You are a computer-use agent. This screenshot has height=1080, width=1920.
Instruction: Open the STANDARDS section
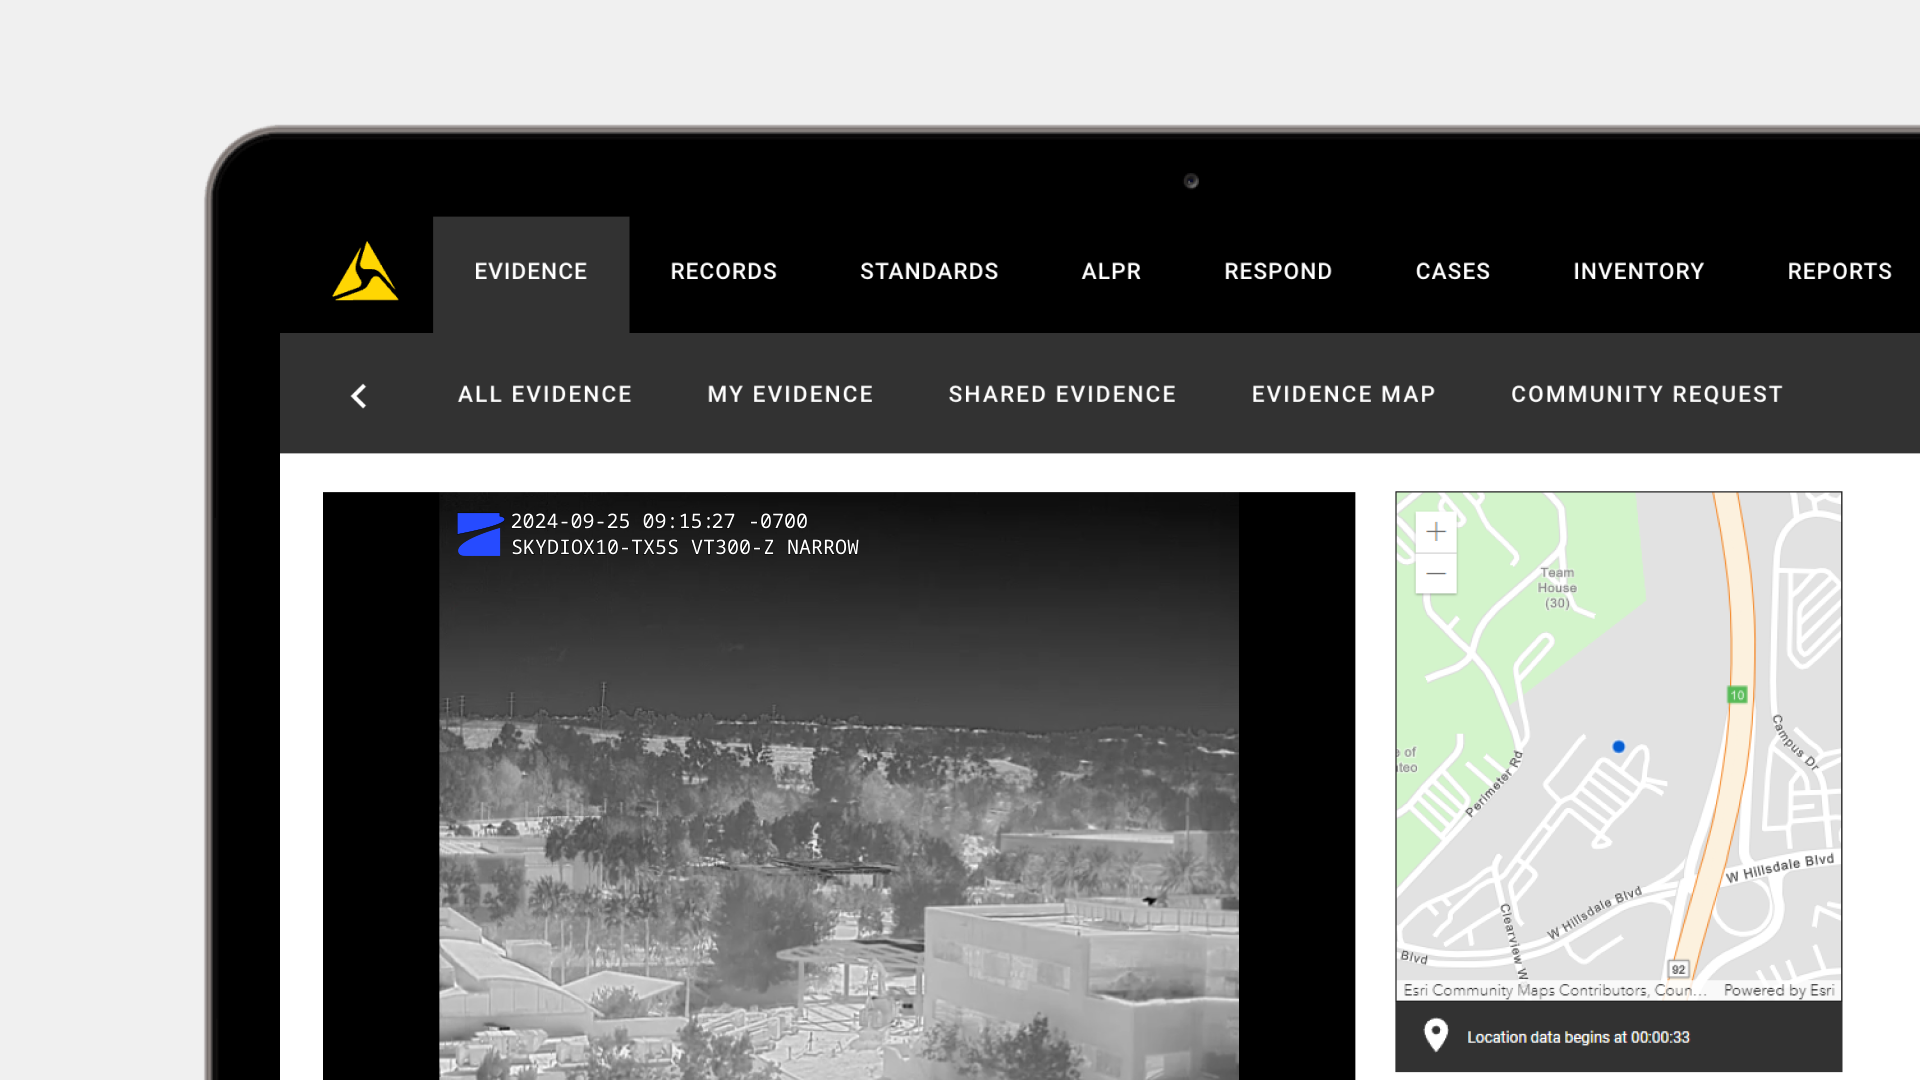click(929, 271)
